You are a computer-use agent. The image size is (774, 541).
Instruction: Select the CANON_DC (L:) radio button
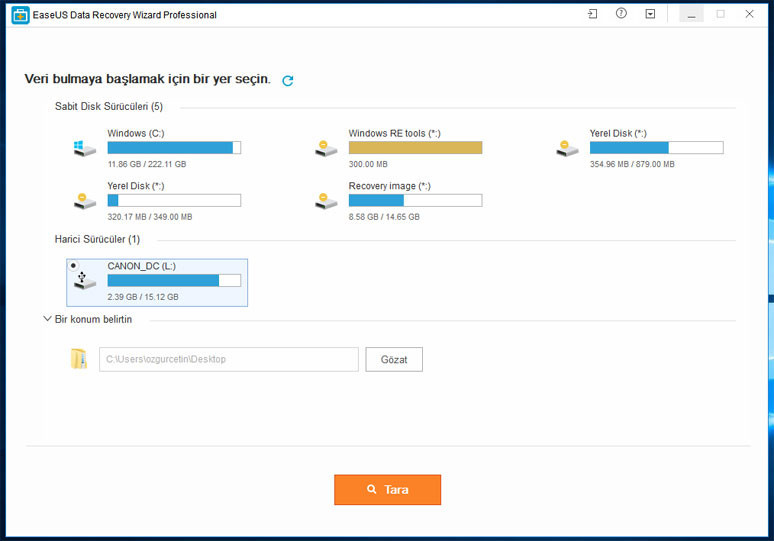pos(73,266)
